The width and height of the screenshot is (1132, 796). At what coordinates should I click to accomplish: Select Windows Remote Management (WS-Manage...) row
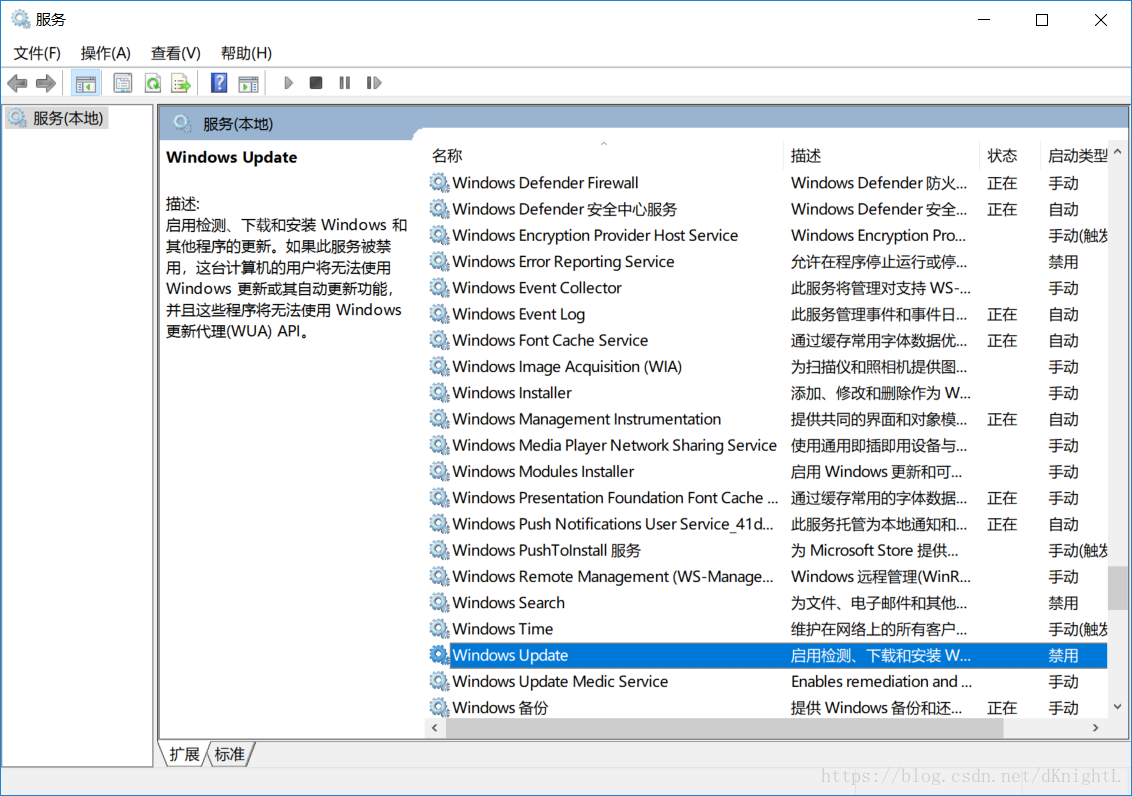click(767, 576)
